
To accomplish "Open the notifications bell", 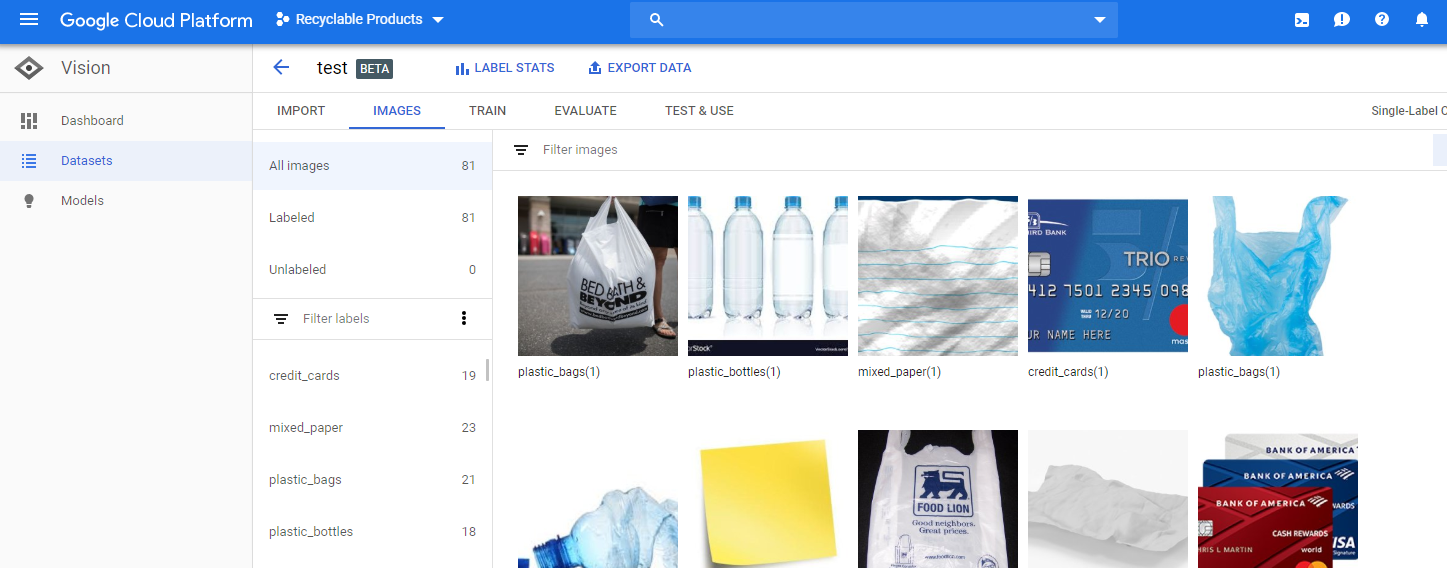I will 1422,20.
